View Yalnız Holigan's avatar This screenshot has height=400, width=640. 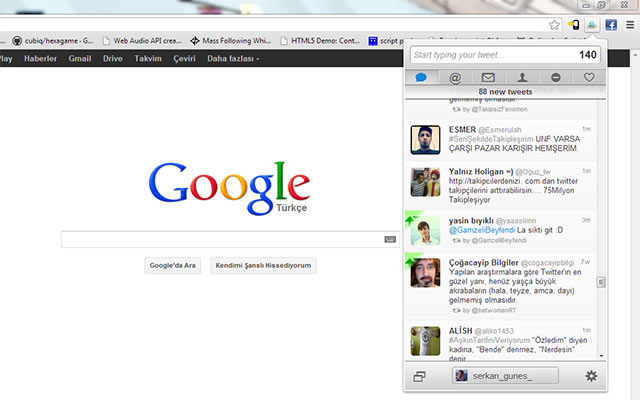(425, 182)
